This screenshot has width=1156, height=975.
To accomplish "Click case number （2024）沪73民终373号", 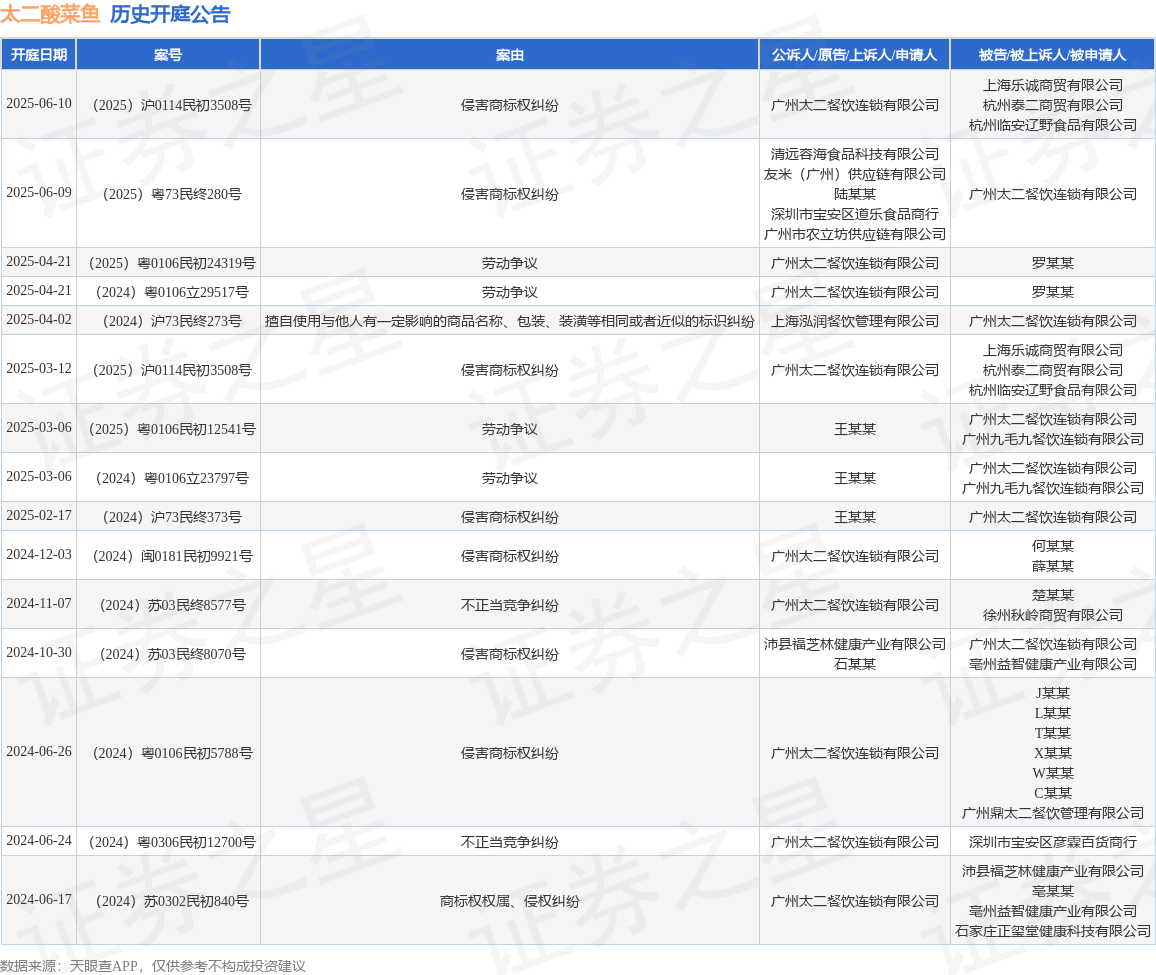I will coord(173,517).
